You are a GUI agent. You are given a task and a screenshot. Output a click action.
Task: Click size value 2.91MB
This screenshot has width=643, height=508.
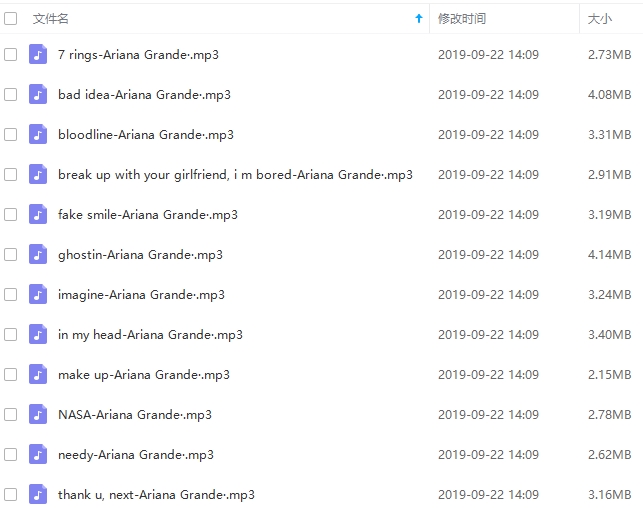[x=609, y=175]
